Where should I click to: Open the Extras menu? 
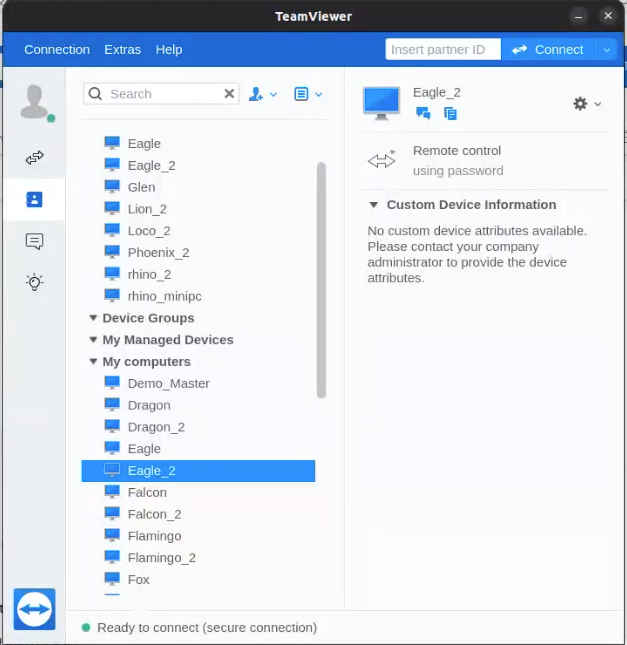pyautogui.click(x=122, y=50)
